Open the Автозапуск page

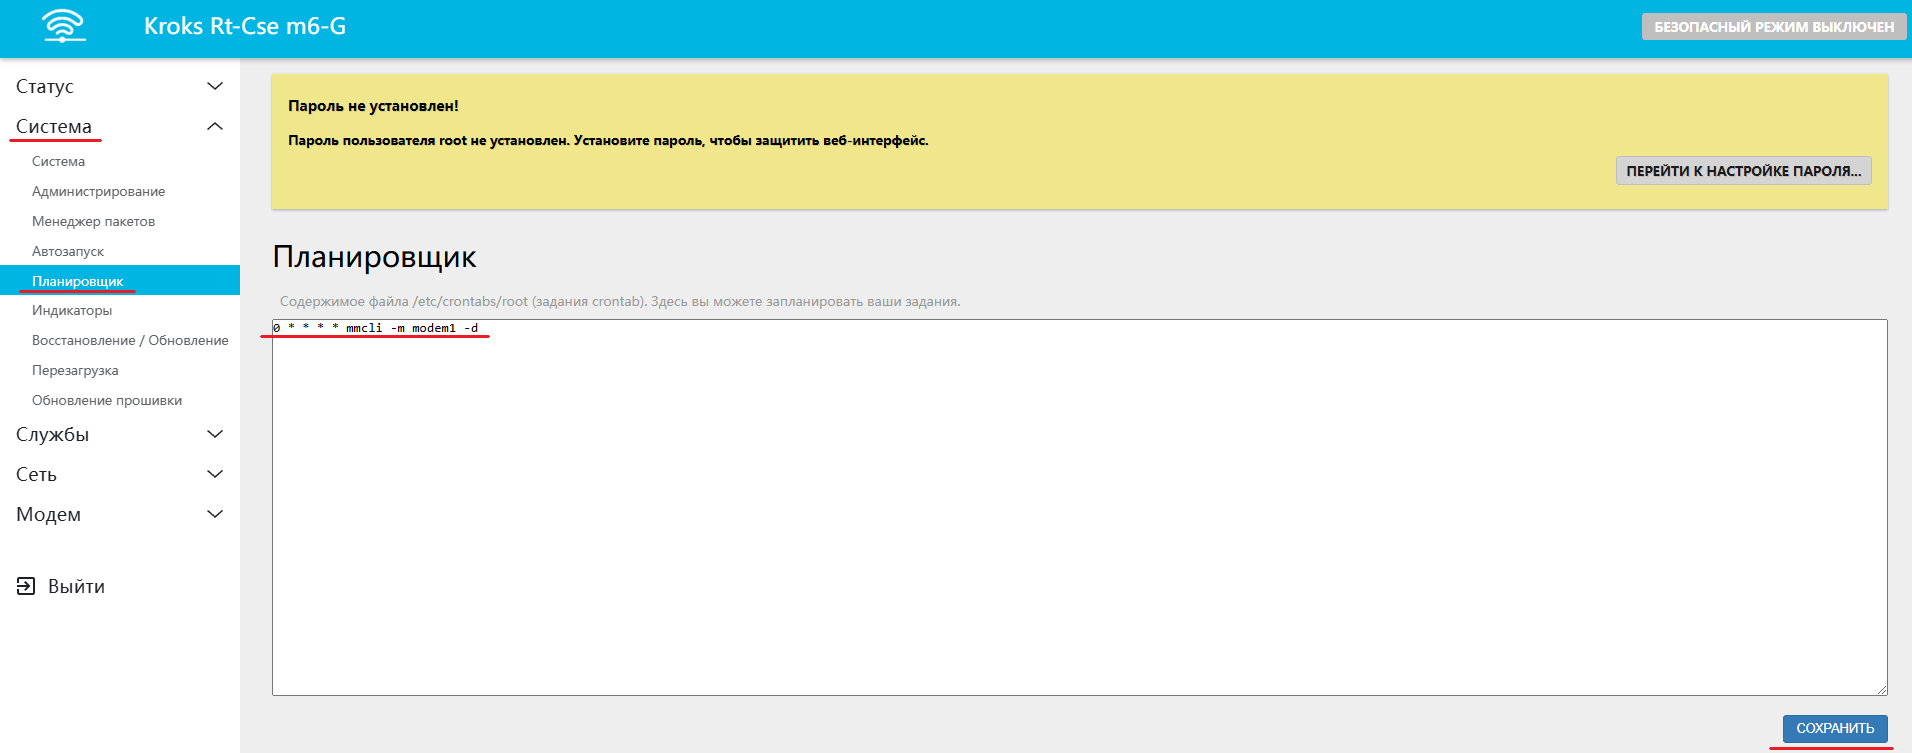pos(68,251)
